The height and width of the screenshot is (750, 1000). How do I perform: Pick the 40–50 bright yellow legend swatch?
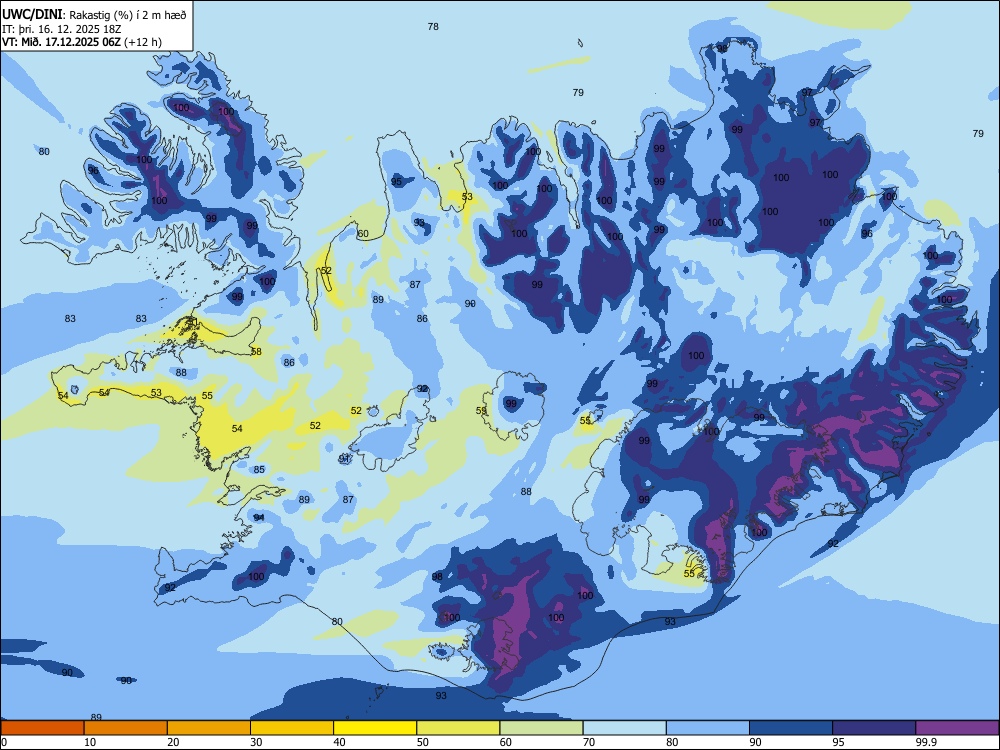point(375,728)
